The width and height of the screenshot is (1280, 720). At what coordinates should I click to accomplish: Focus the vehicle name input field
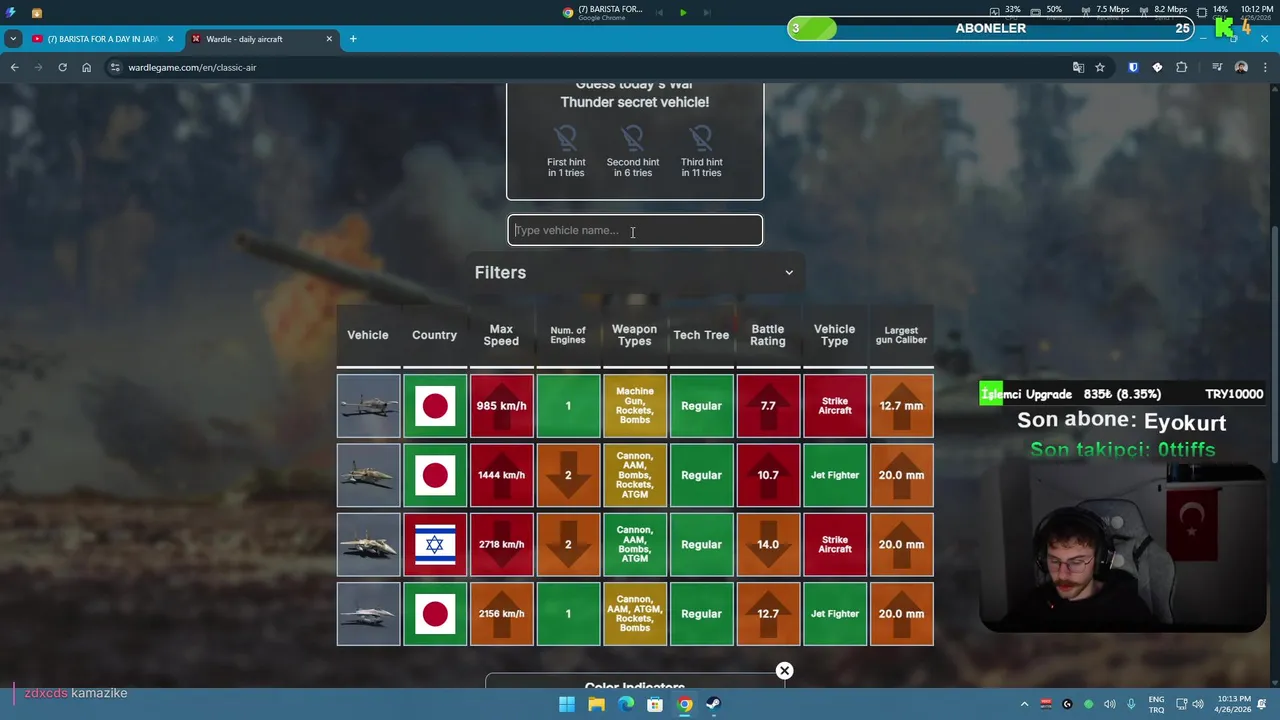pos(635,230)
